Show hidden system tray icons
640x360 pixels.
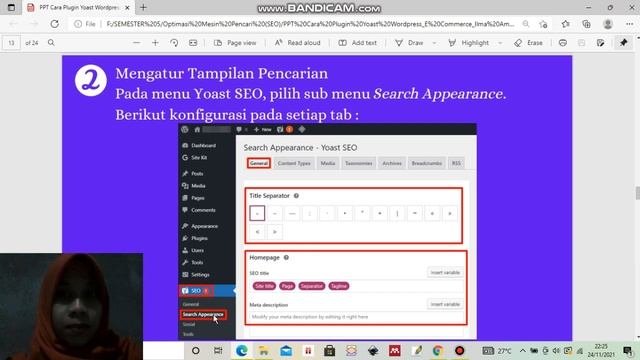[522, 351]
